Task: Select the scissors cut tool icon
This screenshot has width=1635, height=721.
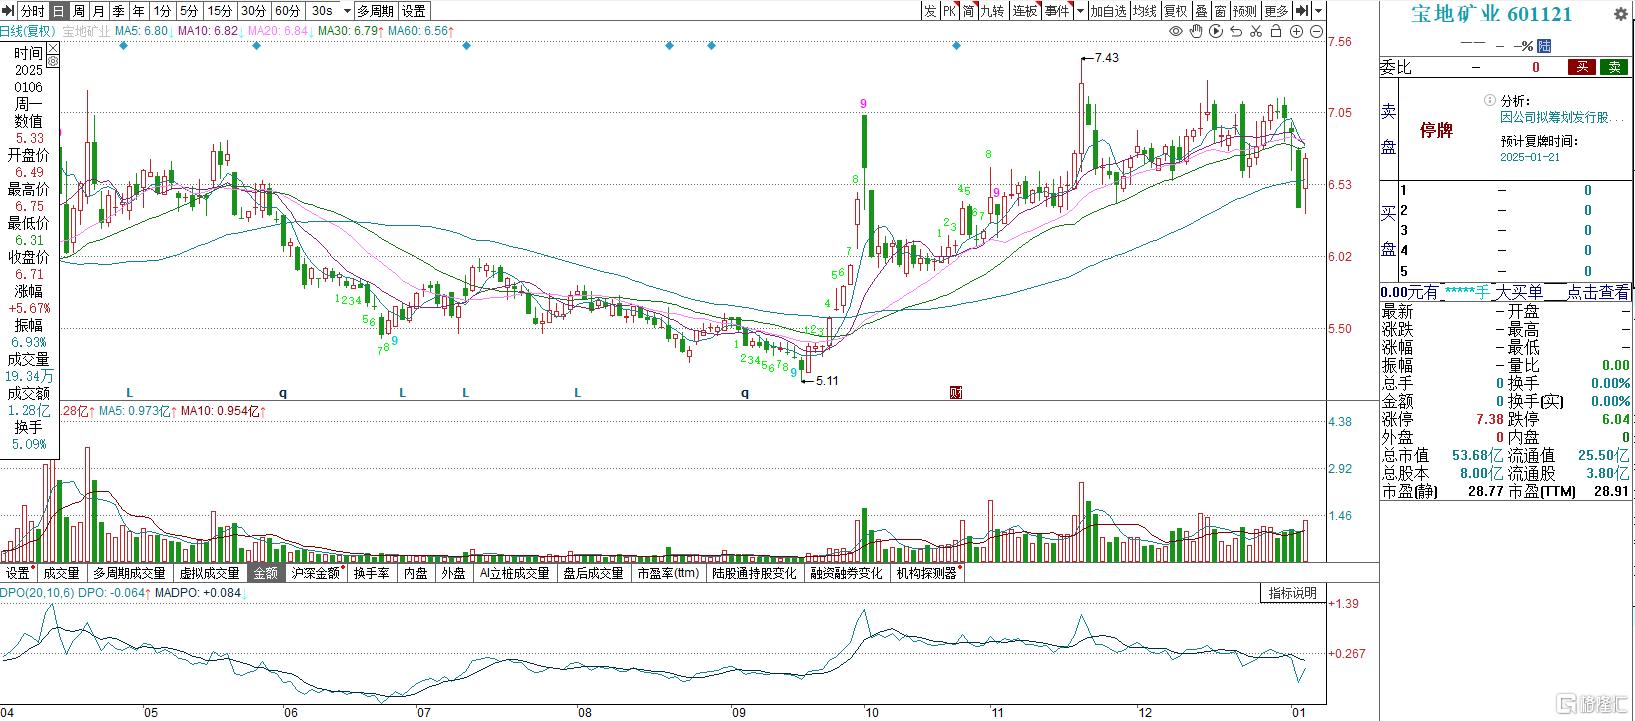Action: click(1256, 31)
